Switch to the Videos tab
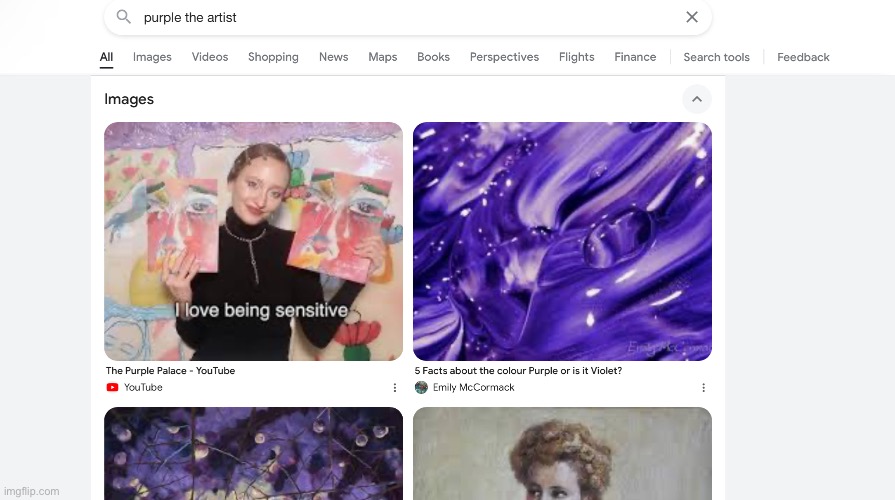 [210, 57]
